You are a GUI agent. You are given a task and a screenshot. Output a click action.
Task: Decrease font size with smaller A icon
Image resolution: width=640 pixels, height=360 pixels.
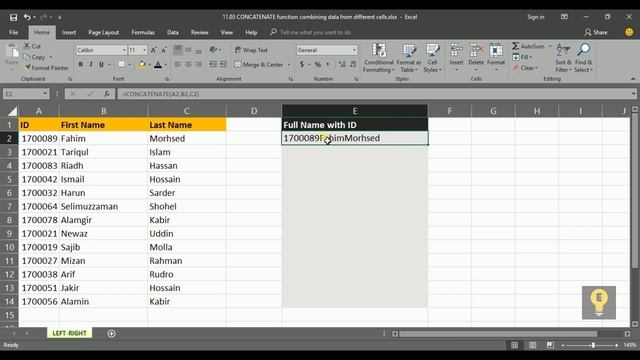point(164,50)
